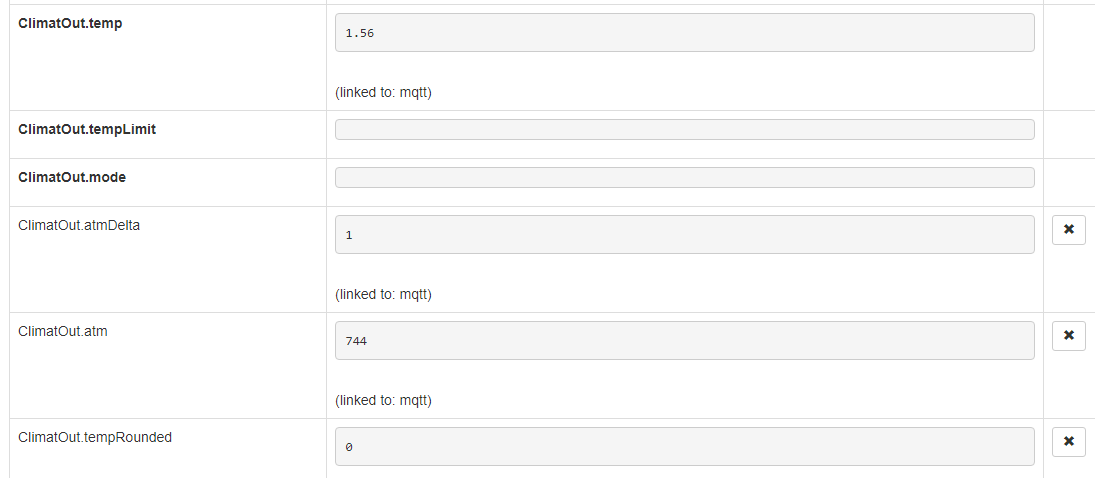
Task: Click the ClimatOut.tempRounded value field
Action: pos(684,447)
